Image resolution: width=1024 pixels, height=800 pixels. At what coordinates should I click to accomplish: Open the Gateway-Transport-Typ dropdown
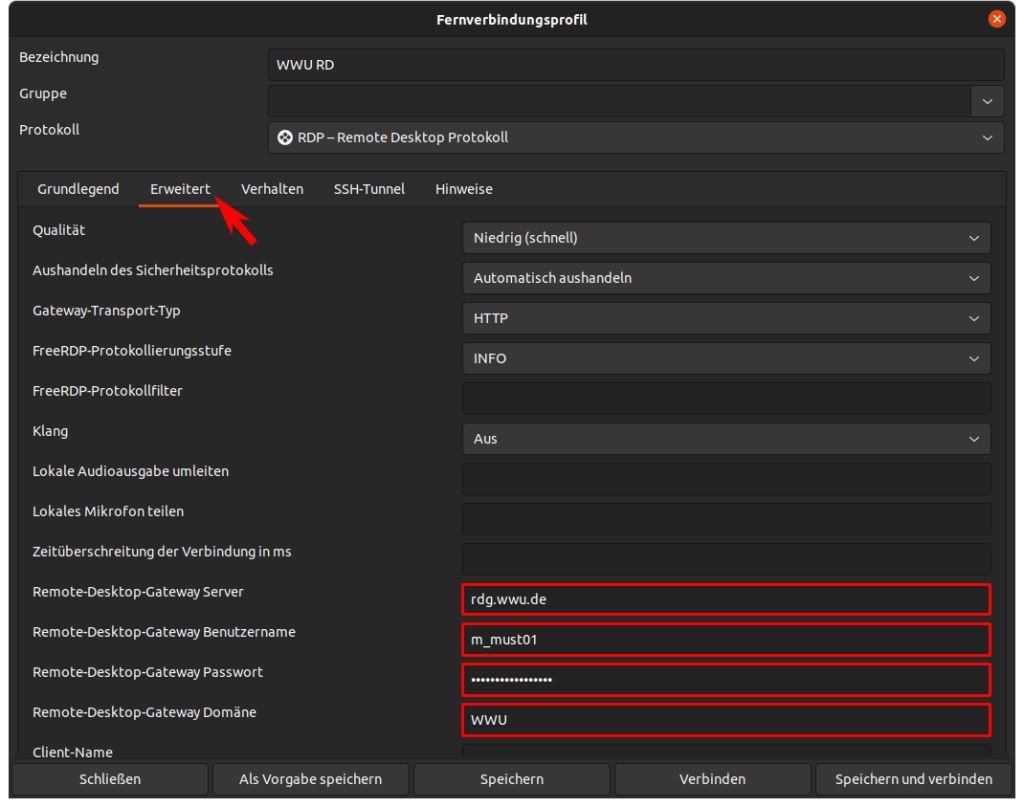(726, 318)
